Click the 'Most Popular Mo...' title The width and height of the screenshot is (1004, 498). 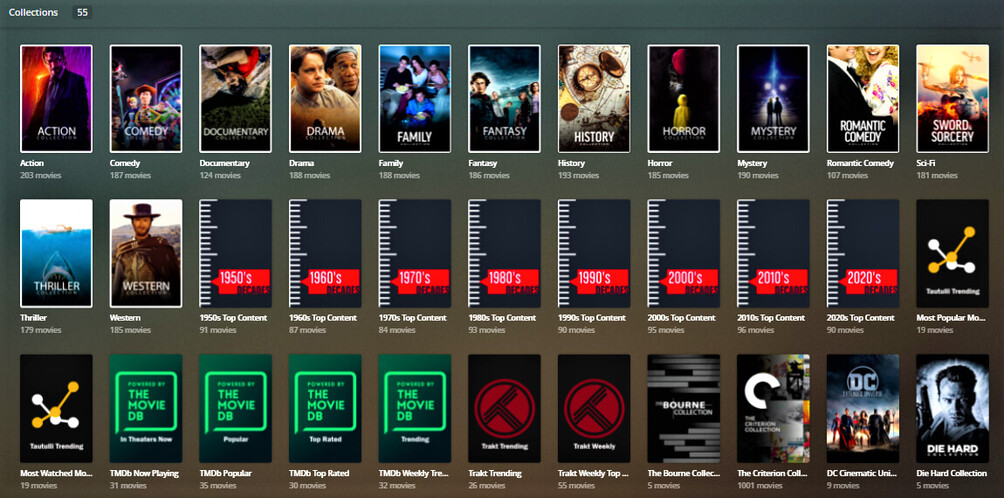pos(950,318)
